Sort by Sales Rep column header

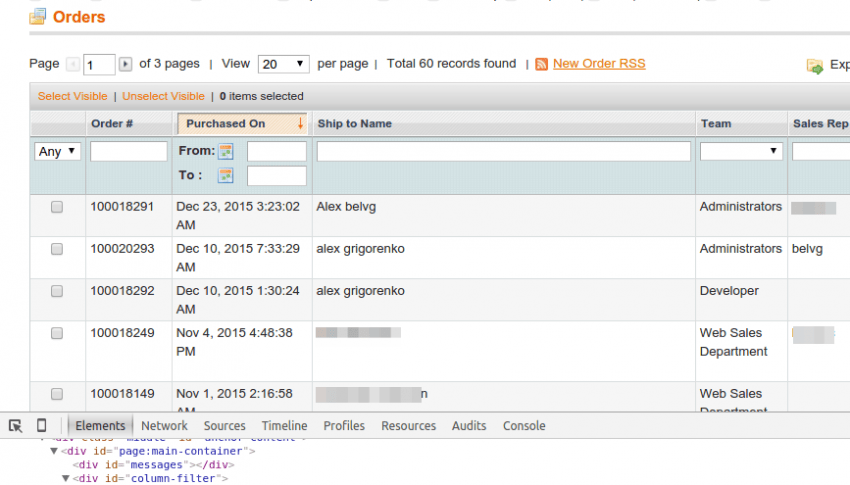click(821, 124)
